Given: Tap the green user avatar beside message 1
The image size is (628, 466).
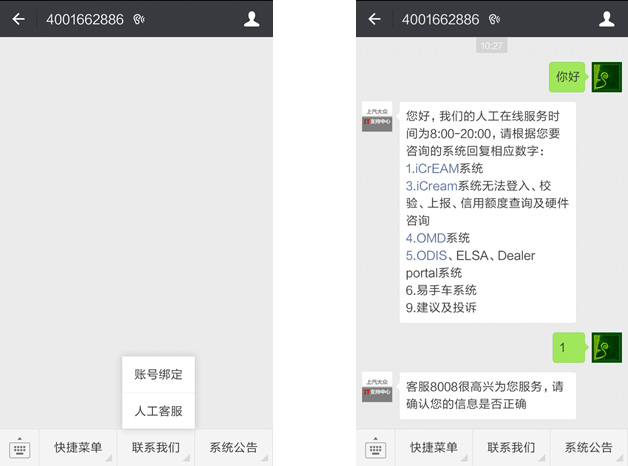Looking at the screenshot, I should (x=607, y=347).
